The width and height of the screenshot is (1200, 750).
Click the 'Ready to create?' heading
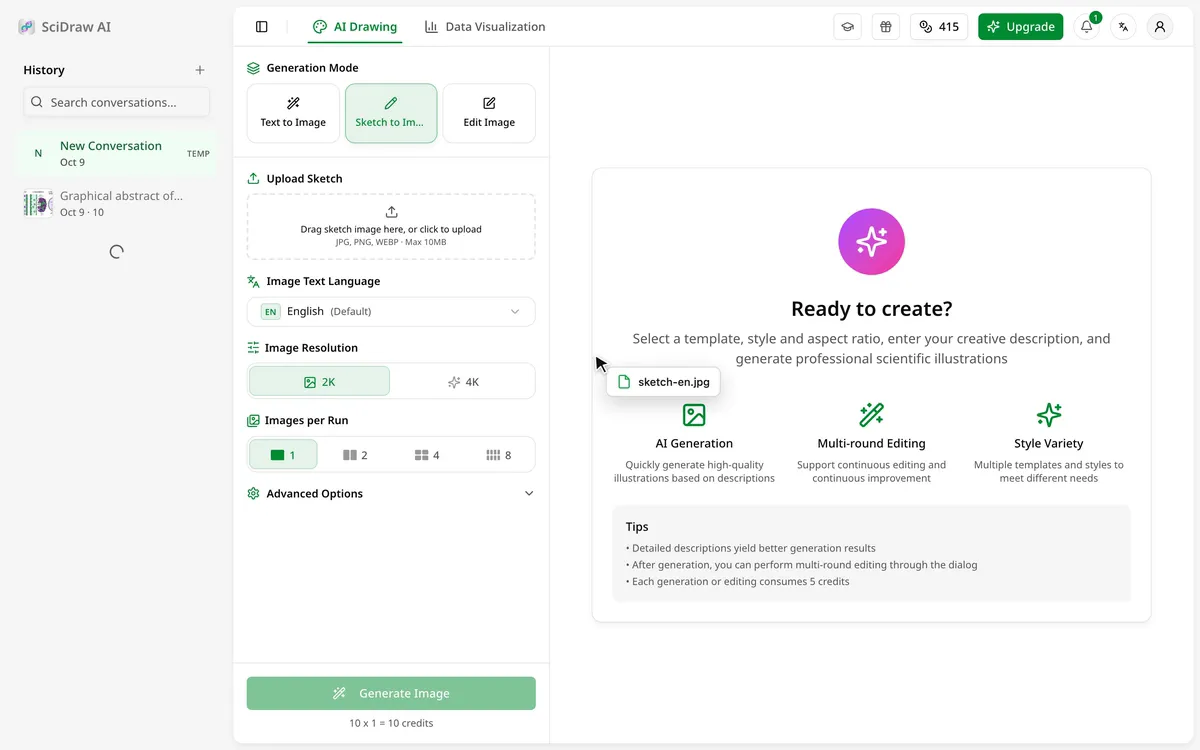871,309
